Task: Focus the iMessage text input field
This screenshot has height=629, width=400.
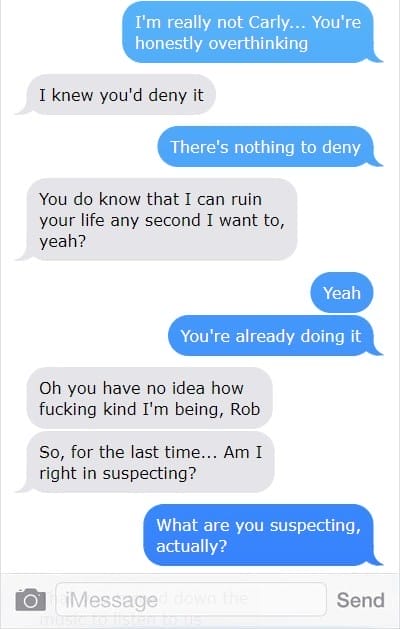Action: [x=191, y=599]
